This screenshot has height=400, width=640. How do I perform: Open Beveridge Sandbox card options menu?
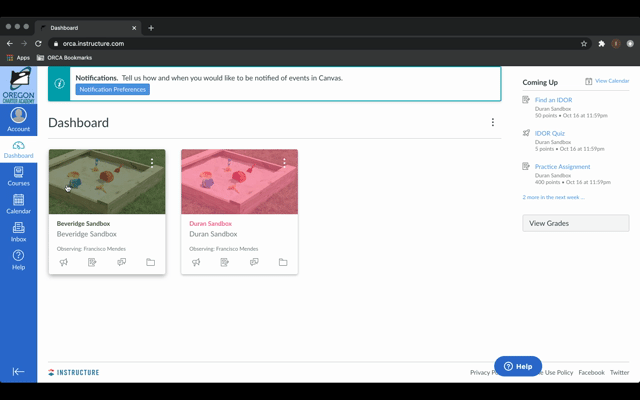pos(152,163)
